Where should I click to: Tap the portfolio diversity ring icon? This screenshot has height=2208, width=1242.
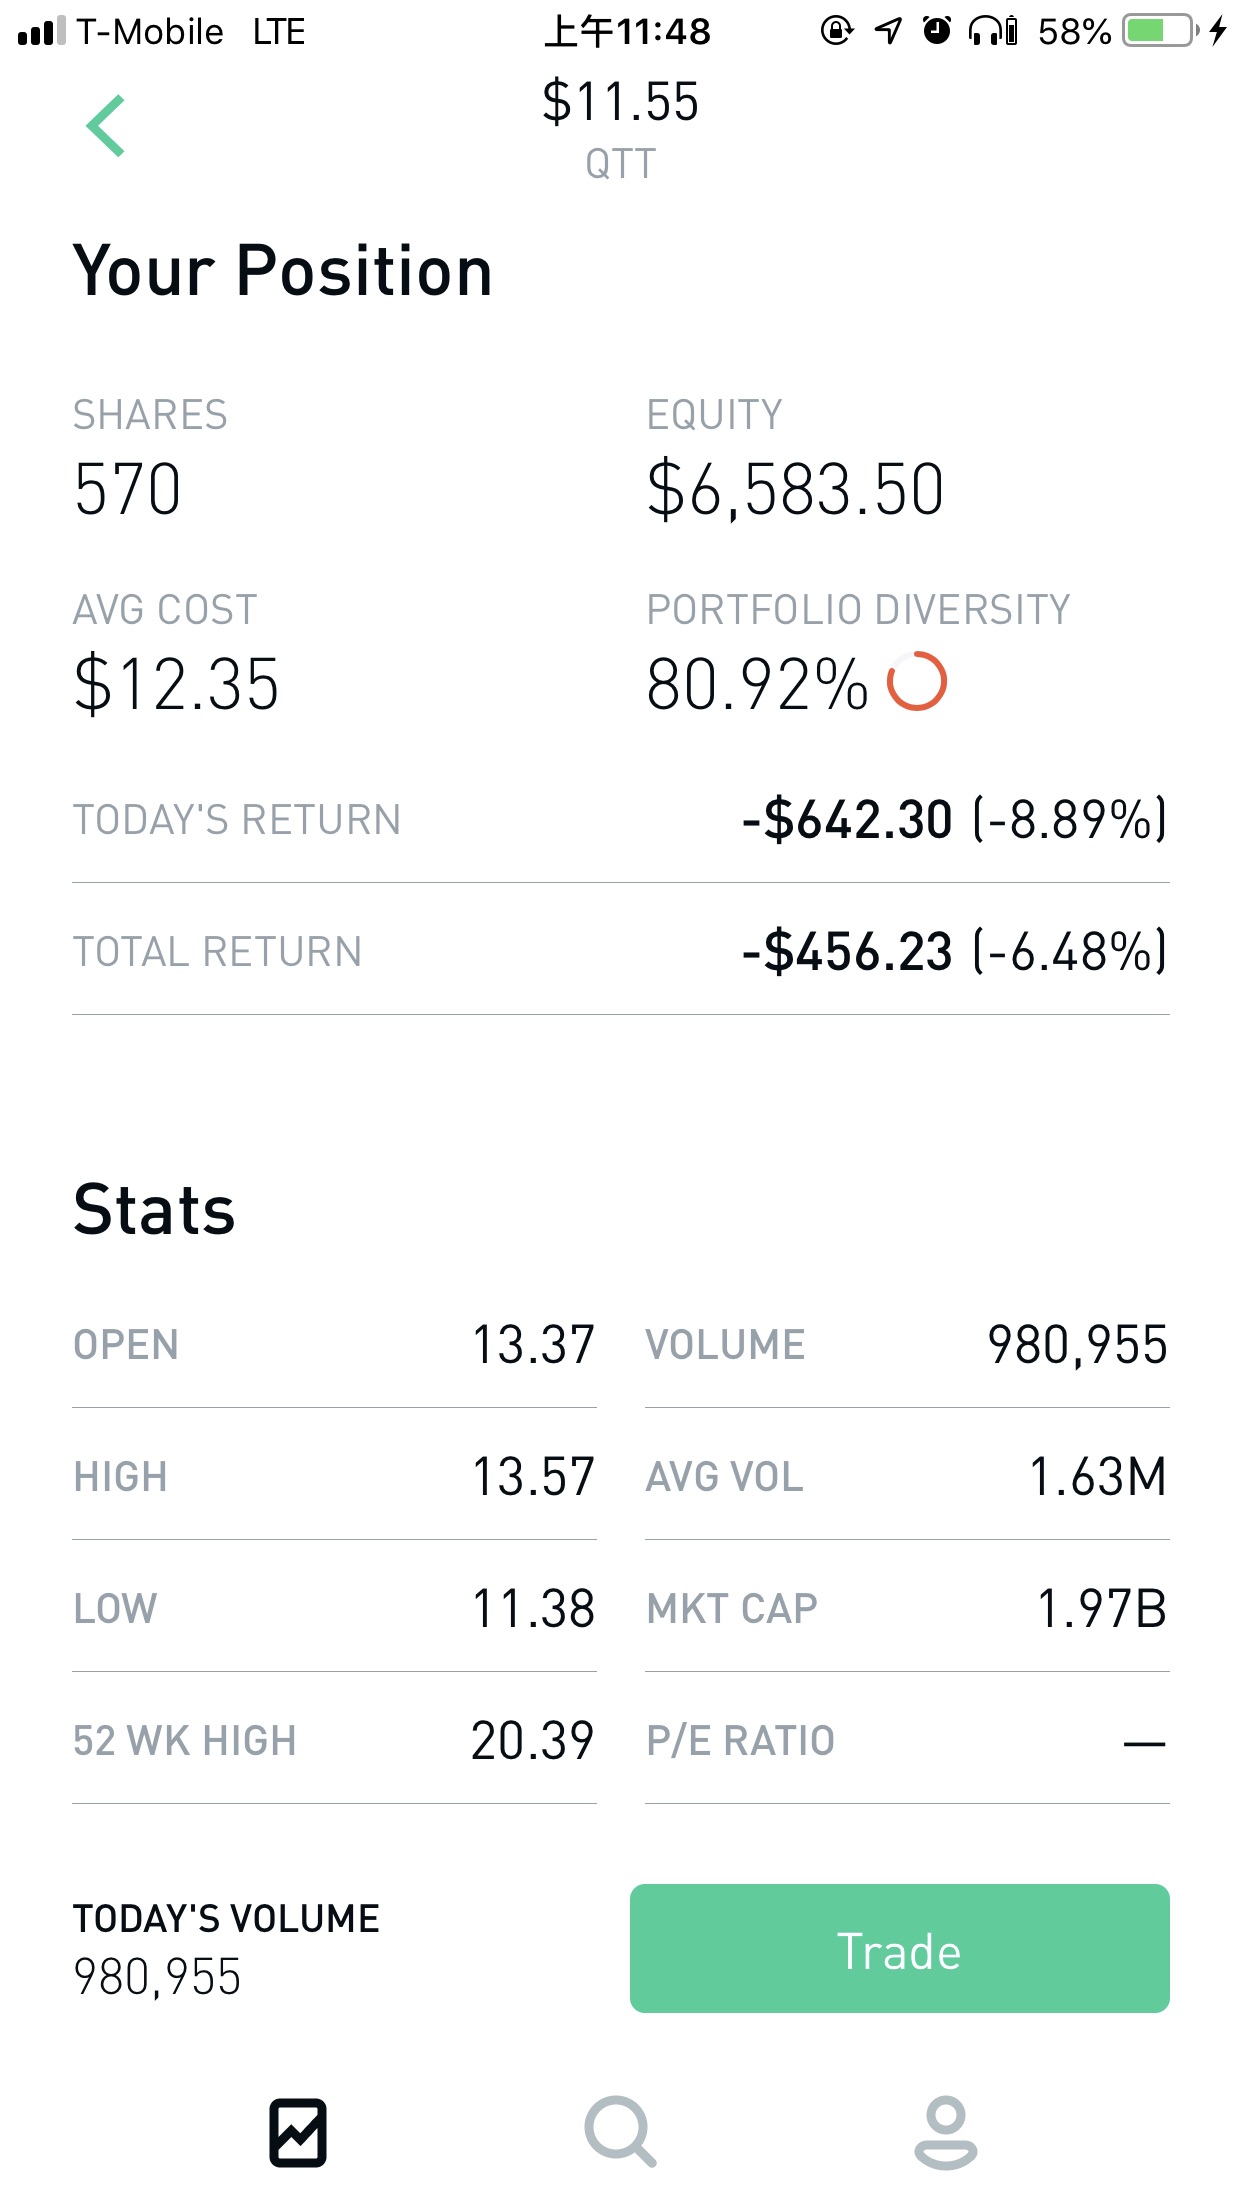pos(917,682)
